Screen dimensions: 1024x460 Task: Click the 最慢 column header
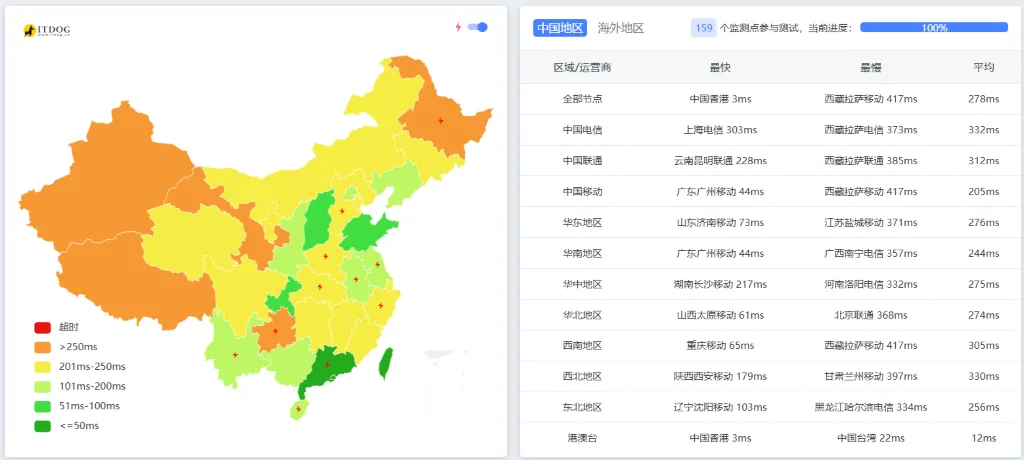tap(871, 67)
